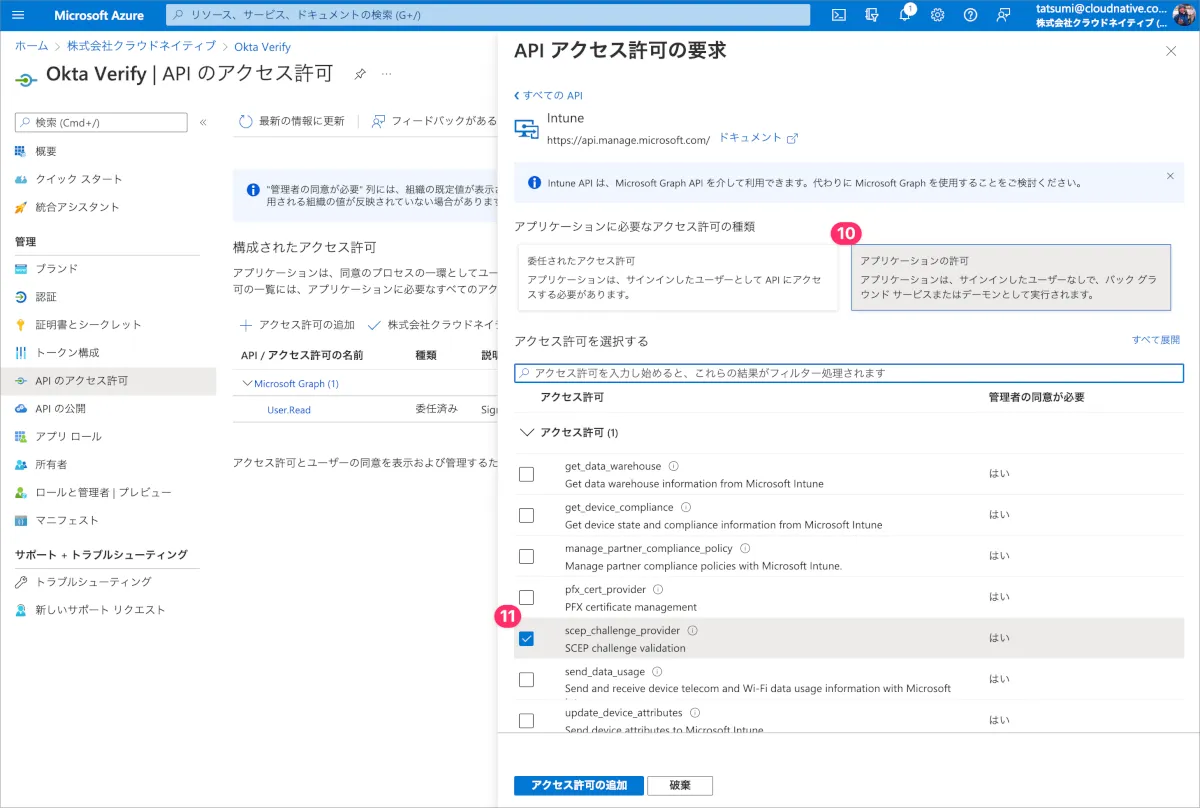Open 証明書とシークレット in the sidebar
Image resolution: width=1200 pixels, height=808 pixels.
click(88, 325)
